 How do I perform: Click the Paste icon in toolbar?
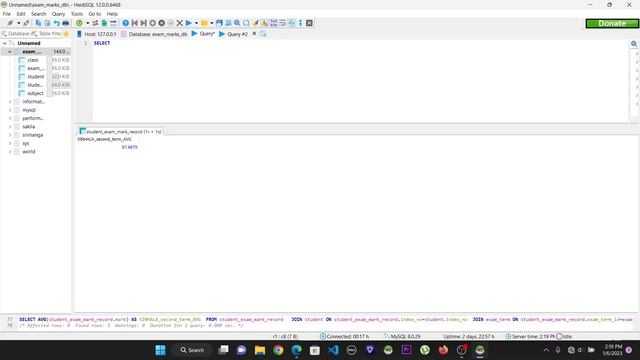[x=47, y=23]
